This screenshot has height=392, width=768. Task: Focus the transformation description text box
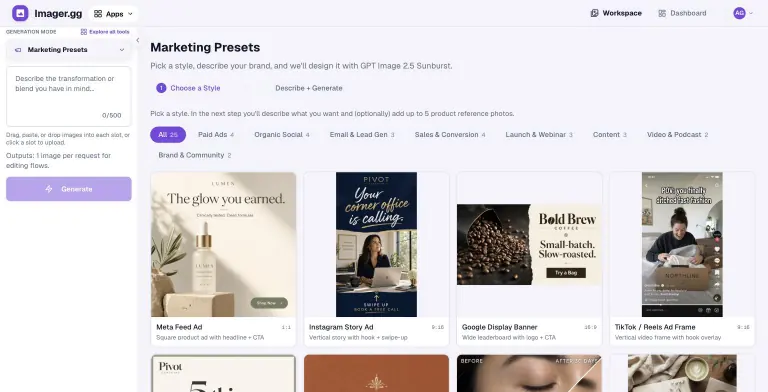(69, 97)
